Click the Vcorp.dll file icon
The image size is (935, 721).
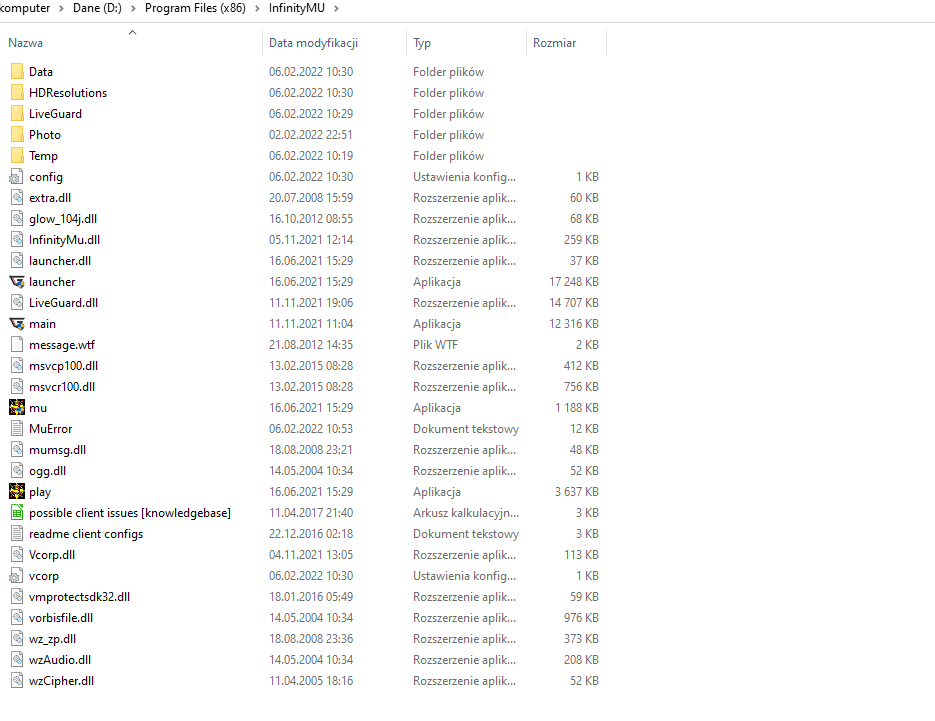tap(17, 555)
